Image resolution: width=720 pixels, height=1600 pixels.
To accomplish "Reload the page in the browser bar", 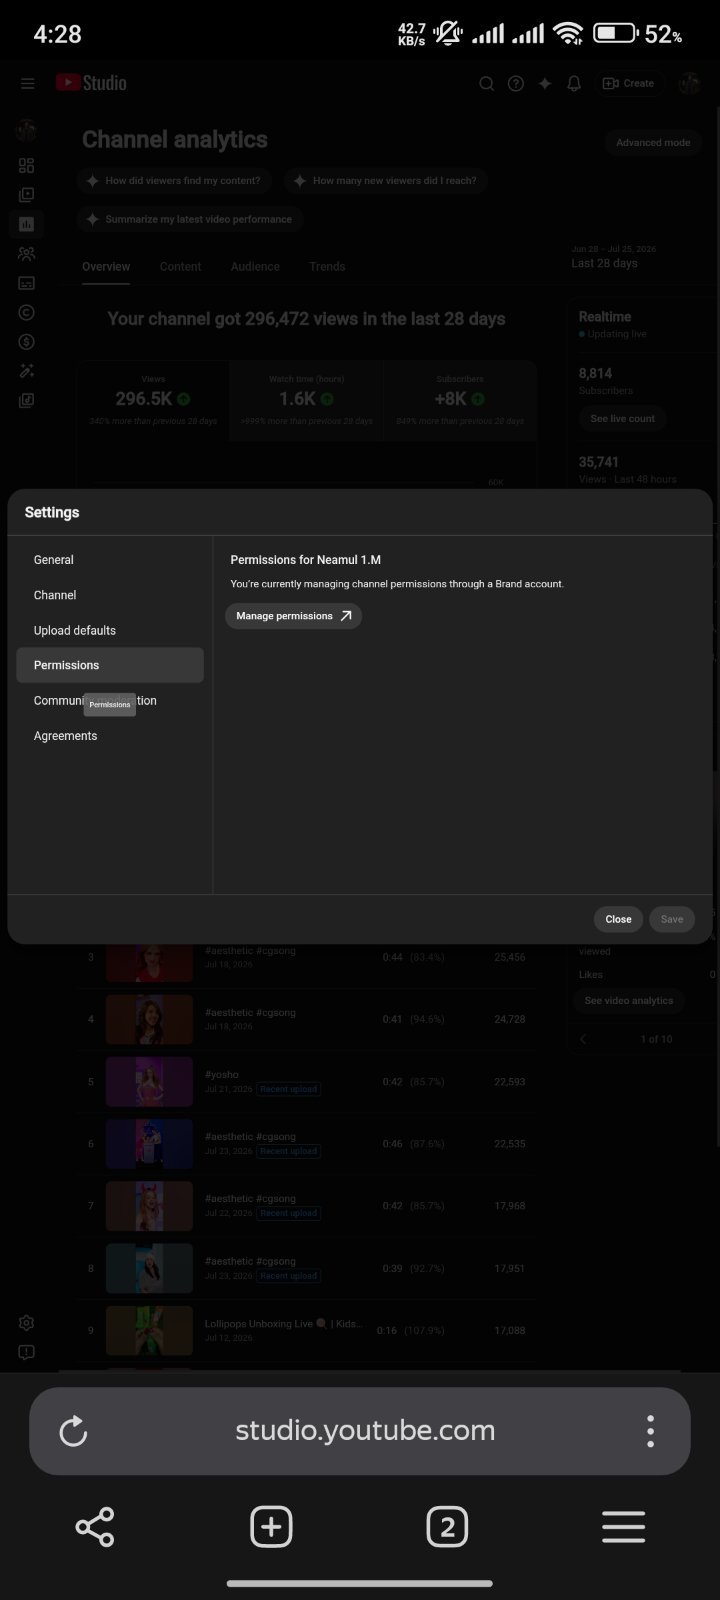I will (x=73, y=1431).
